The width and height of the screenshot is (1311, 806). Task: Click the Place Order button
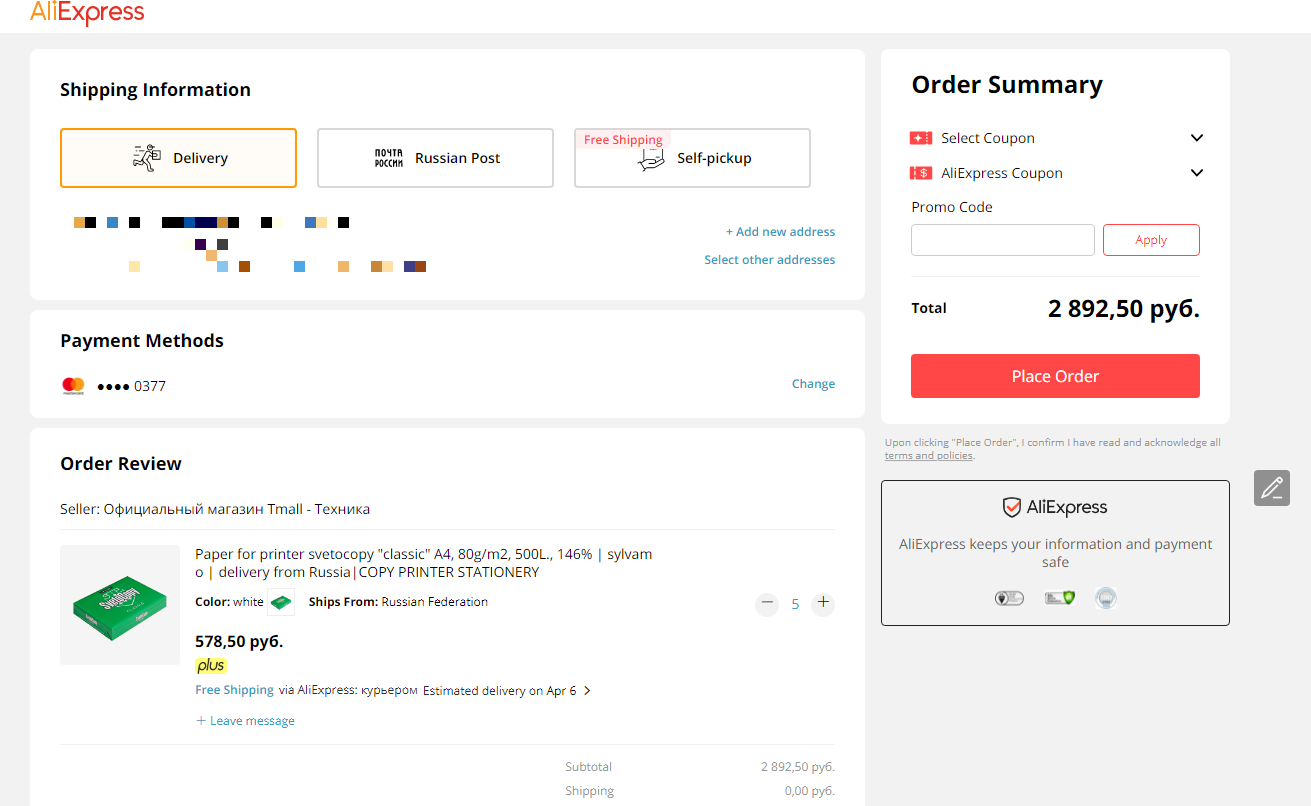pos(1055,376)
